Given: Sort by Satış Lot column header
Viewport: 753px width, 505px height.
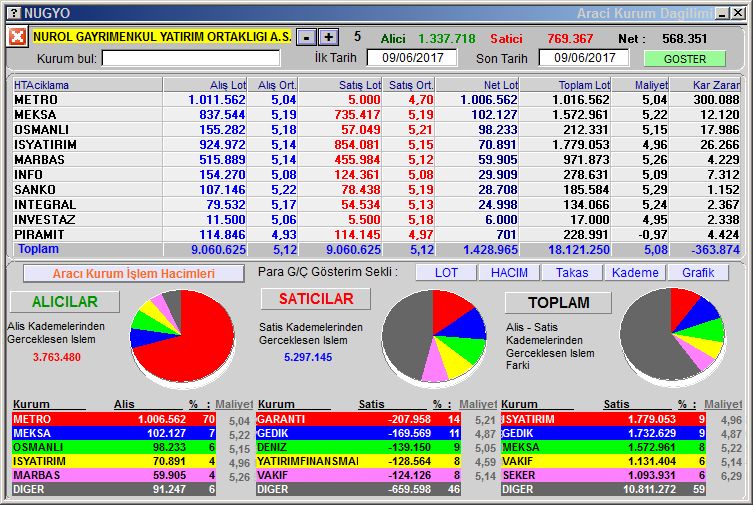Looking at the screenshot, I should click(340, 85).
